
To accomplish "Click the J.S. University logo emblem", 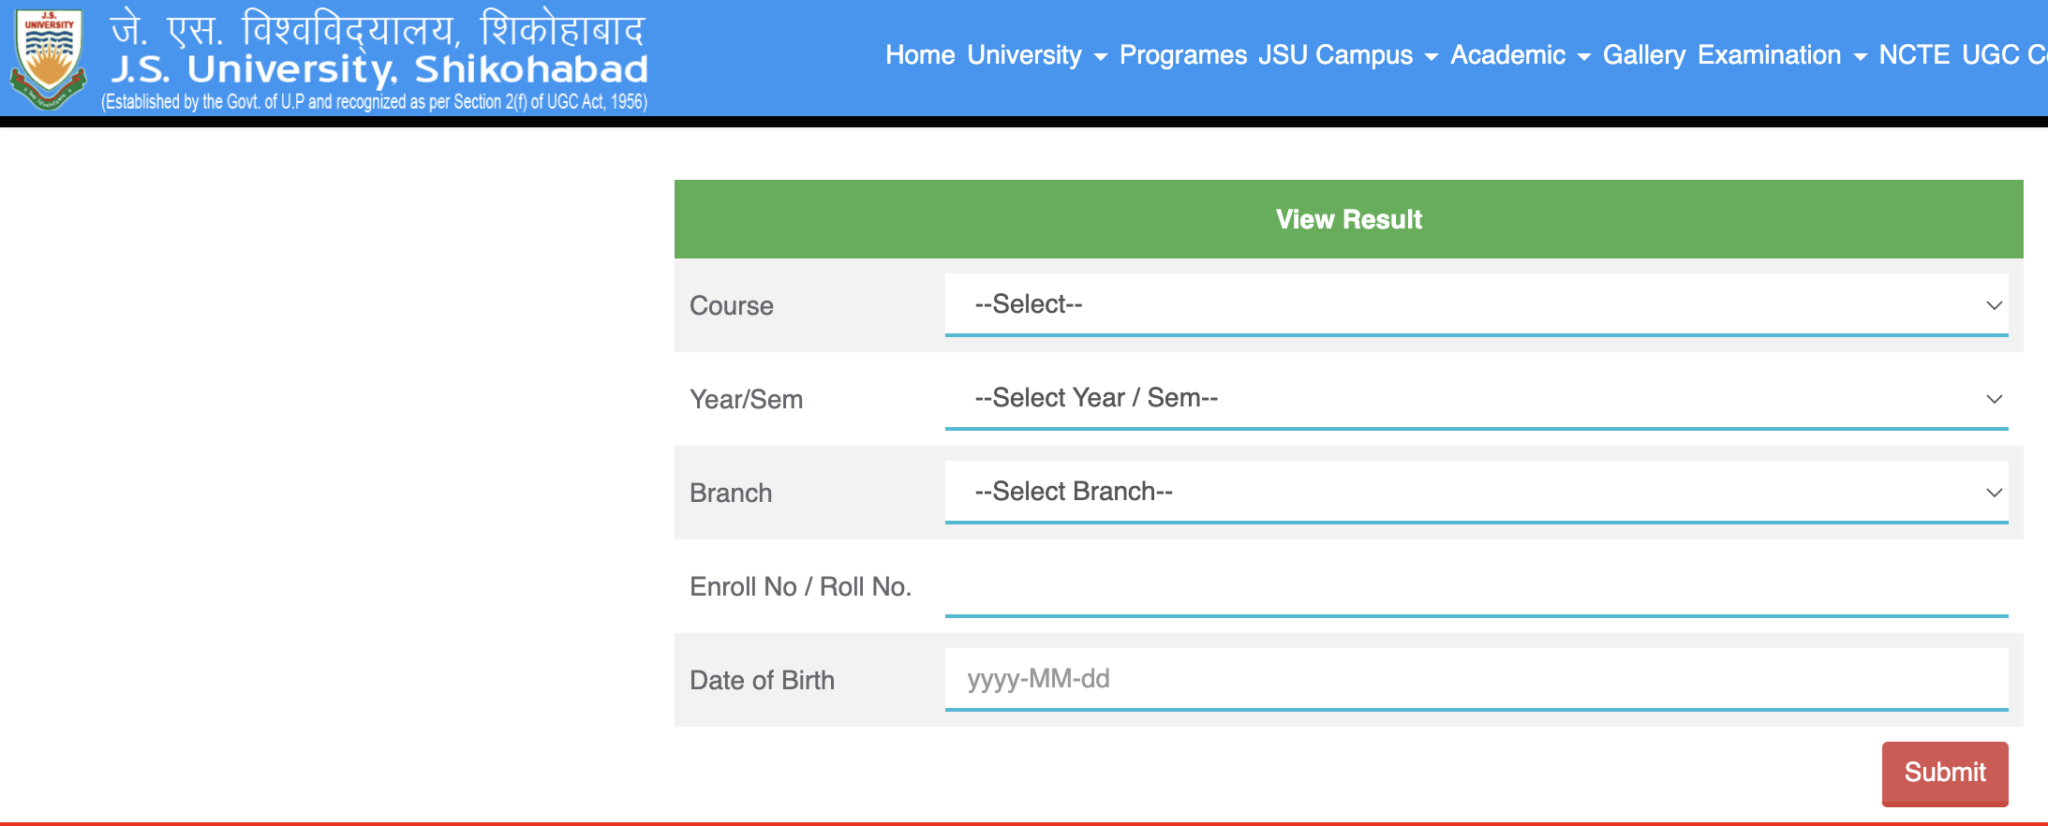I will click(x=47, y=54).
